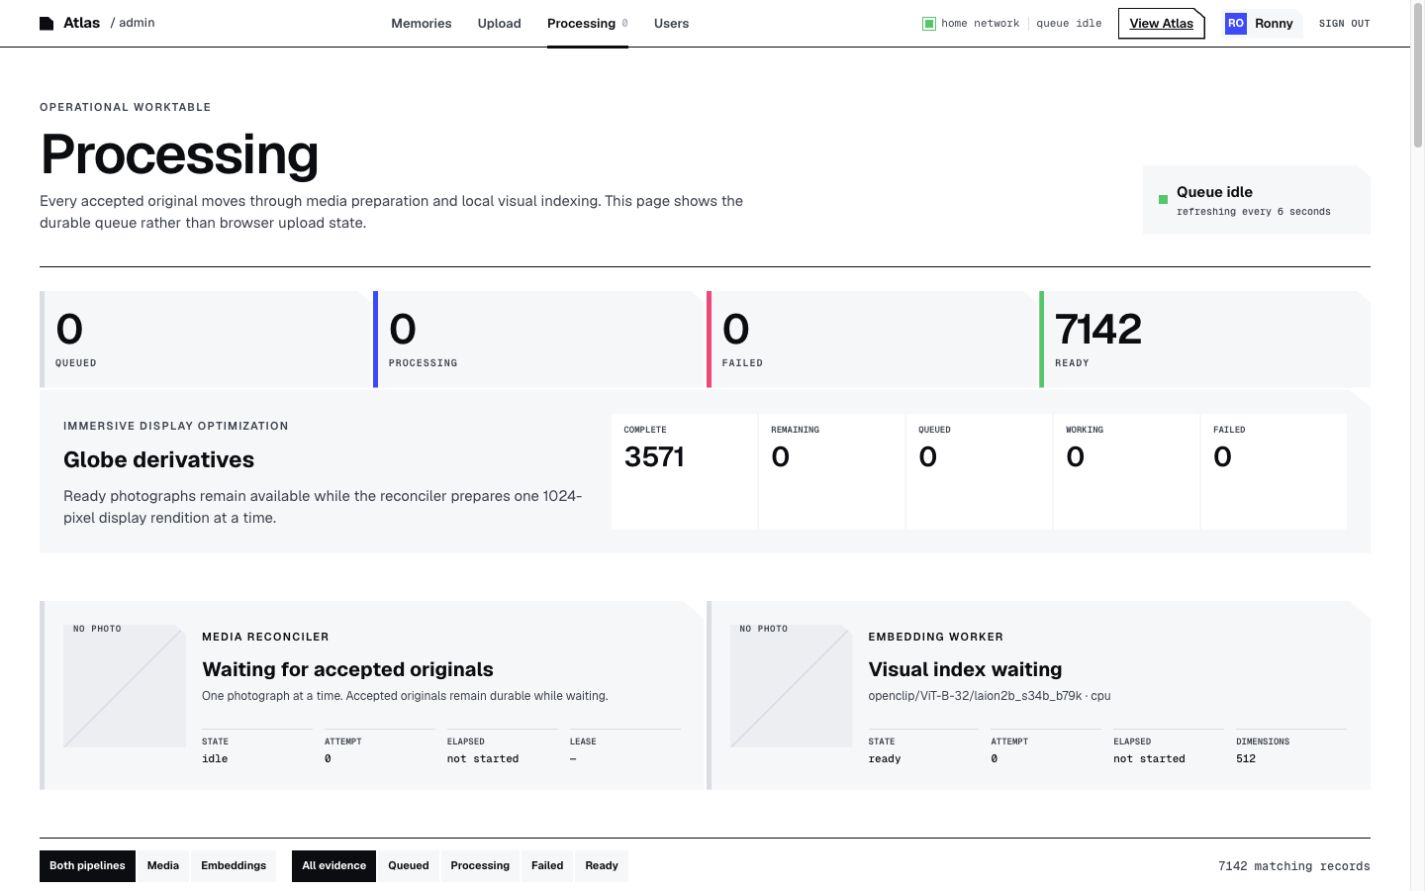Viewport: 1425px width, 891px height.
Task: Click the 'Visual index waiting' heading
Action: [x=965, y=669]
